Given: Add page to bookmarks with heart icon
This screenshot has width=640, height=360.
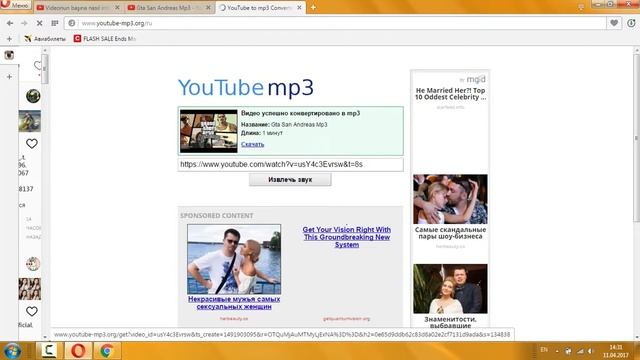Looking at the screenshot, I should click(x=614, y=23).
